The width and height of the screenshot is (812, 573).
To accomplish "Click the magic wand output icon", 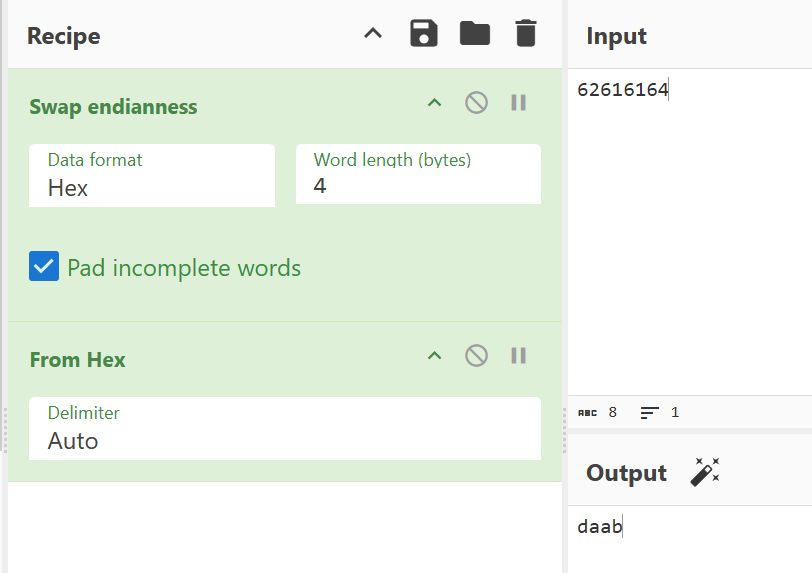I will (705, 473).
